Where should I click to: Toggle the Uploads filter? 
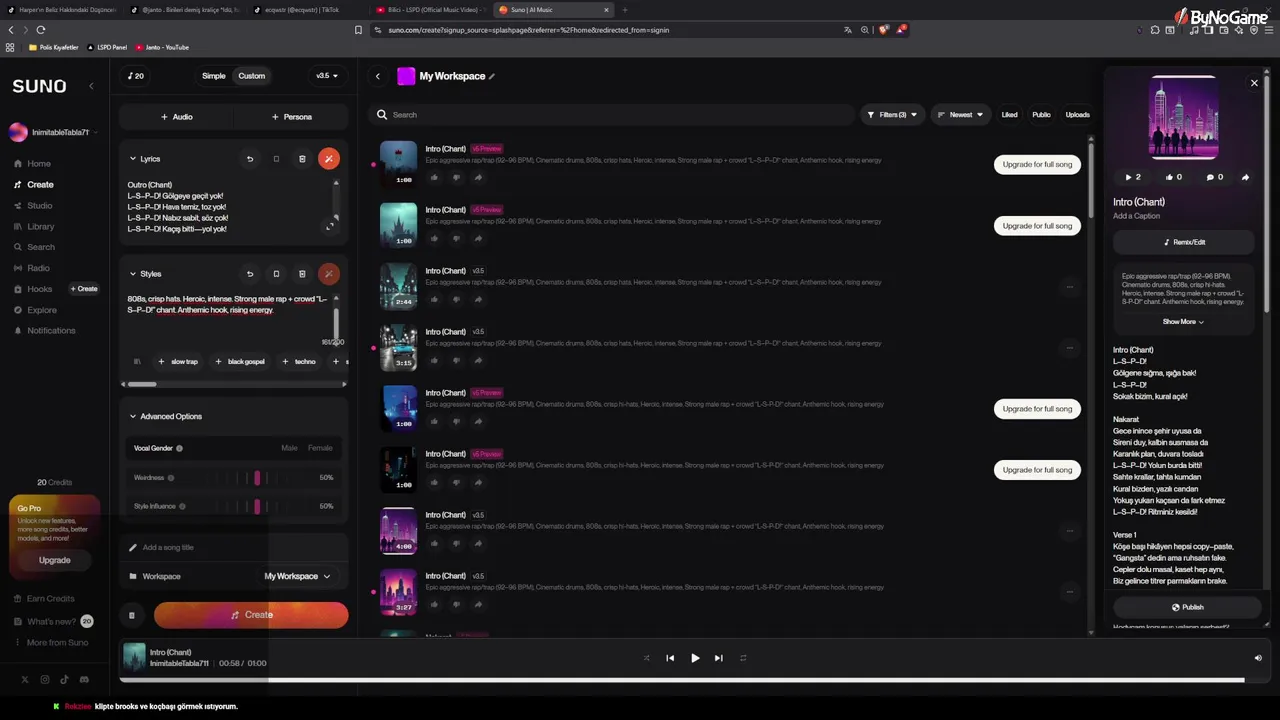[x=1077, y=115]
